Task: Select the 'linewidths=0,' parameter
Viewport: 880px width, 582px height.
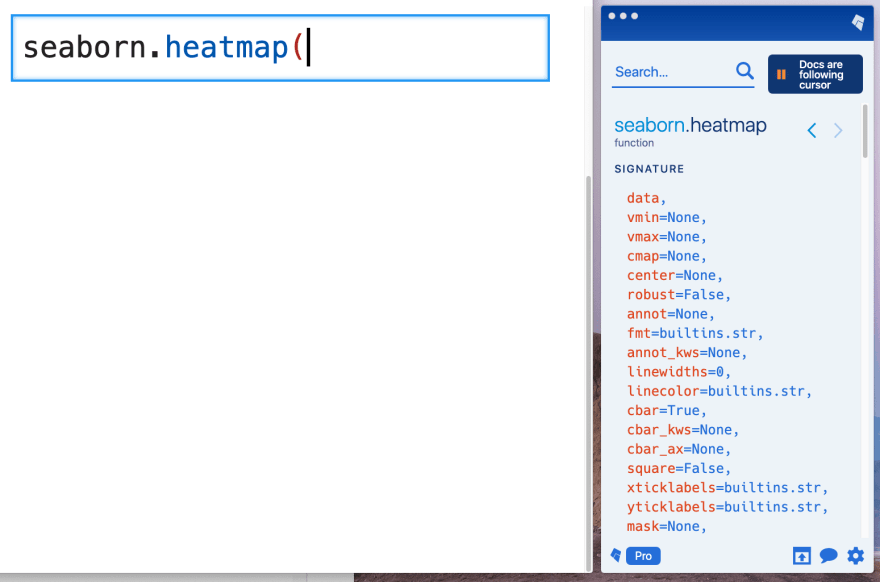Action: [x=679, y=372]
